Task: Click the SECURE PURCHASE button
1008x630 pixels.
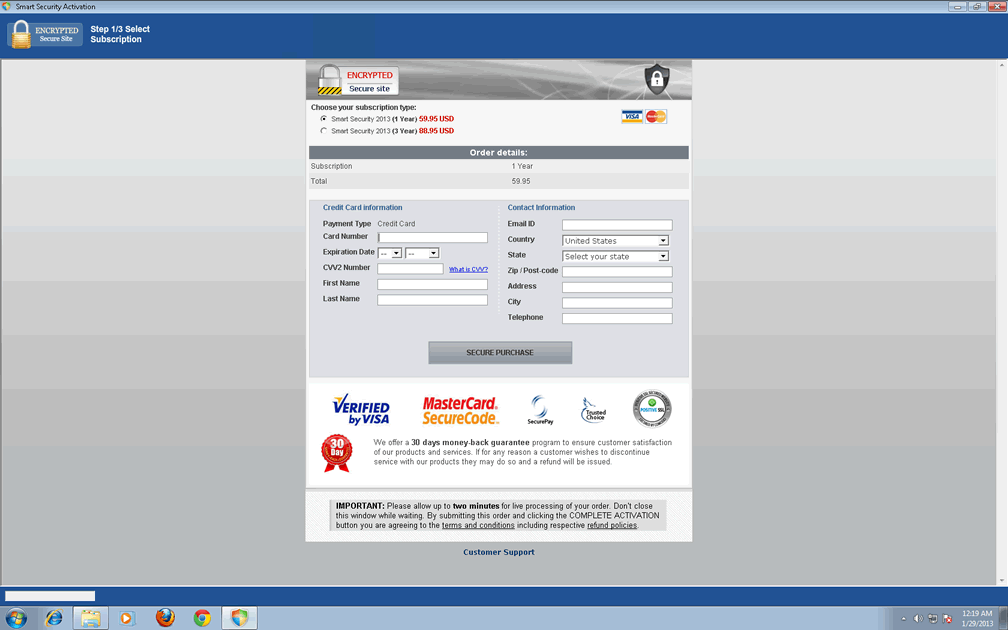Action: click(500, 353)
